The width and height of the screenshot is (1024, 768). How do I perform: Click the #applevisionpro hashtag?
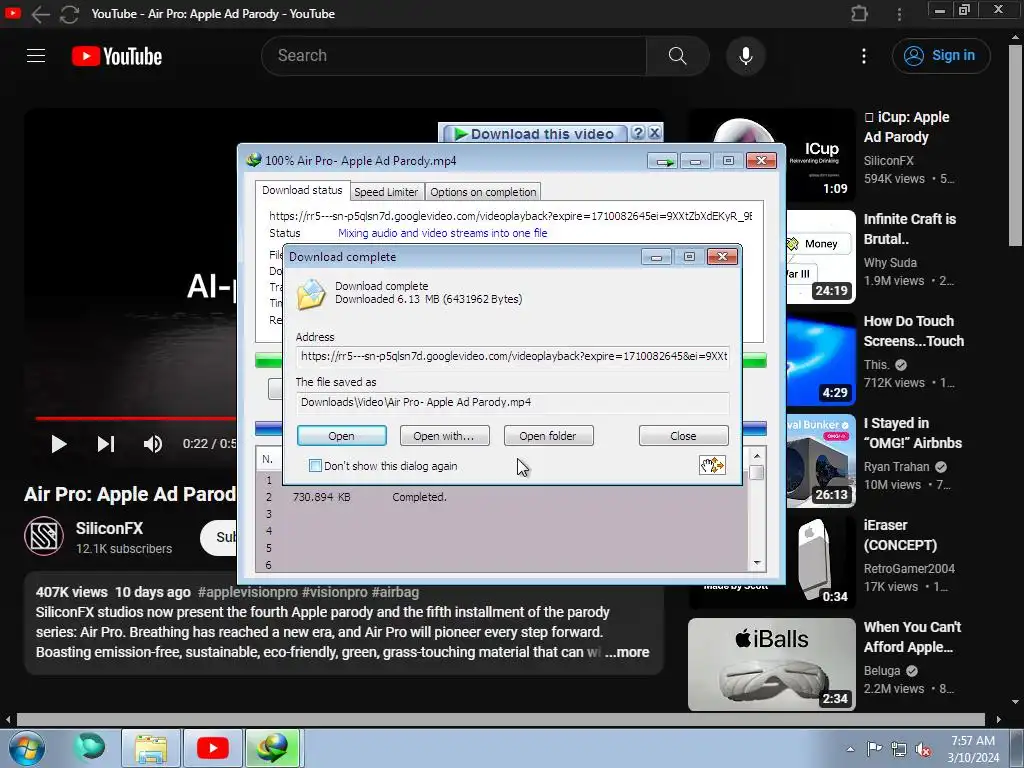(x=248, y=592)
